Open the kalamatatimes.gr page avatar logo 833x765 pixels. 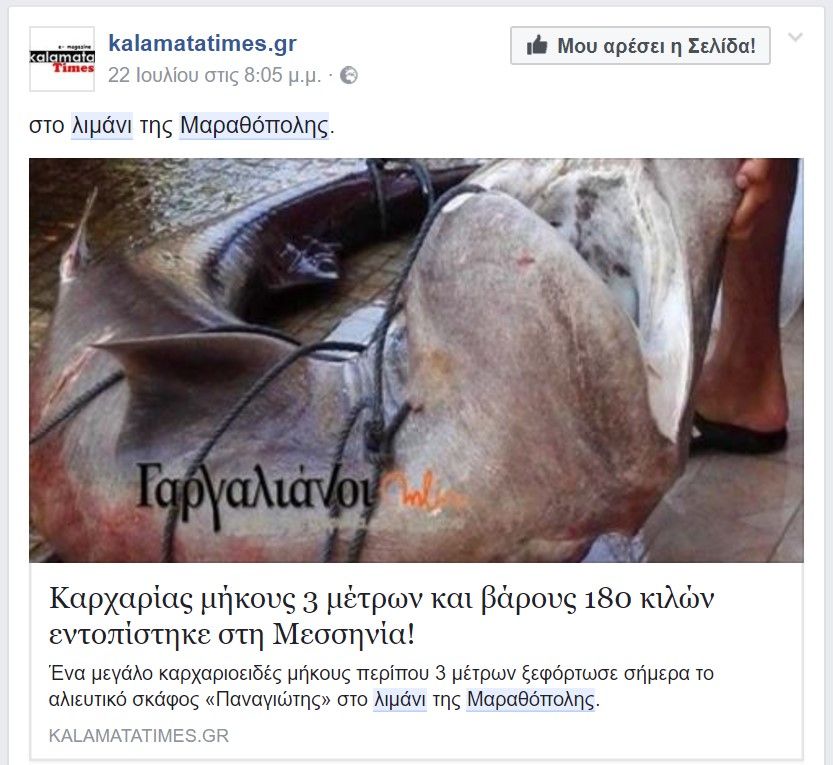click(62, 59)
